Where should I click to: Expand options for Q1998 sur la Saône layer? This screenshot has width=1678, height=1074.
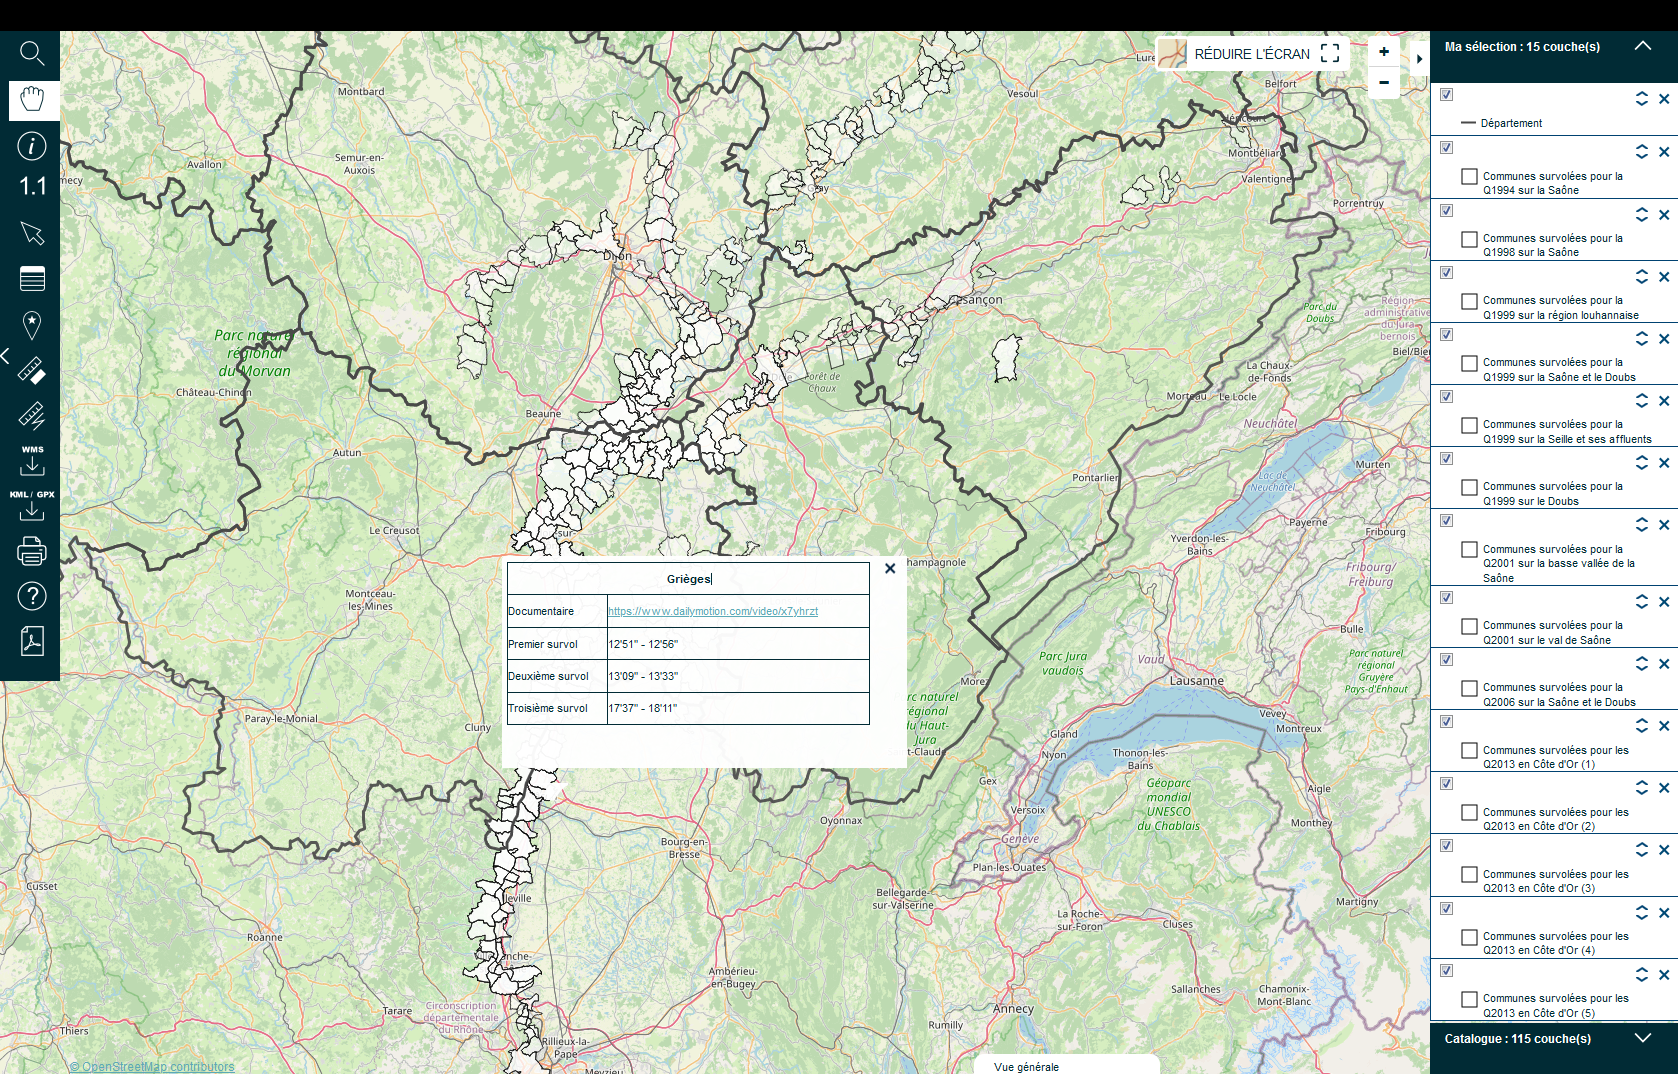click(1641, 215)
